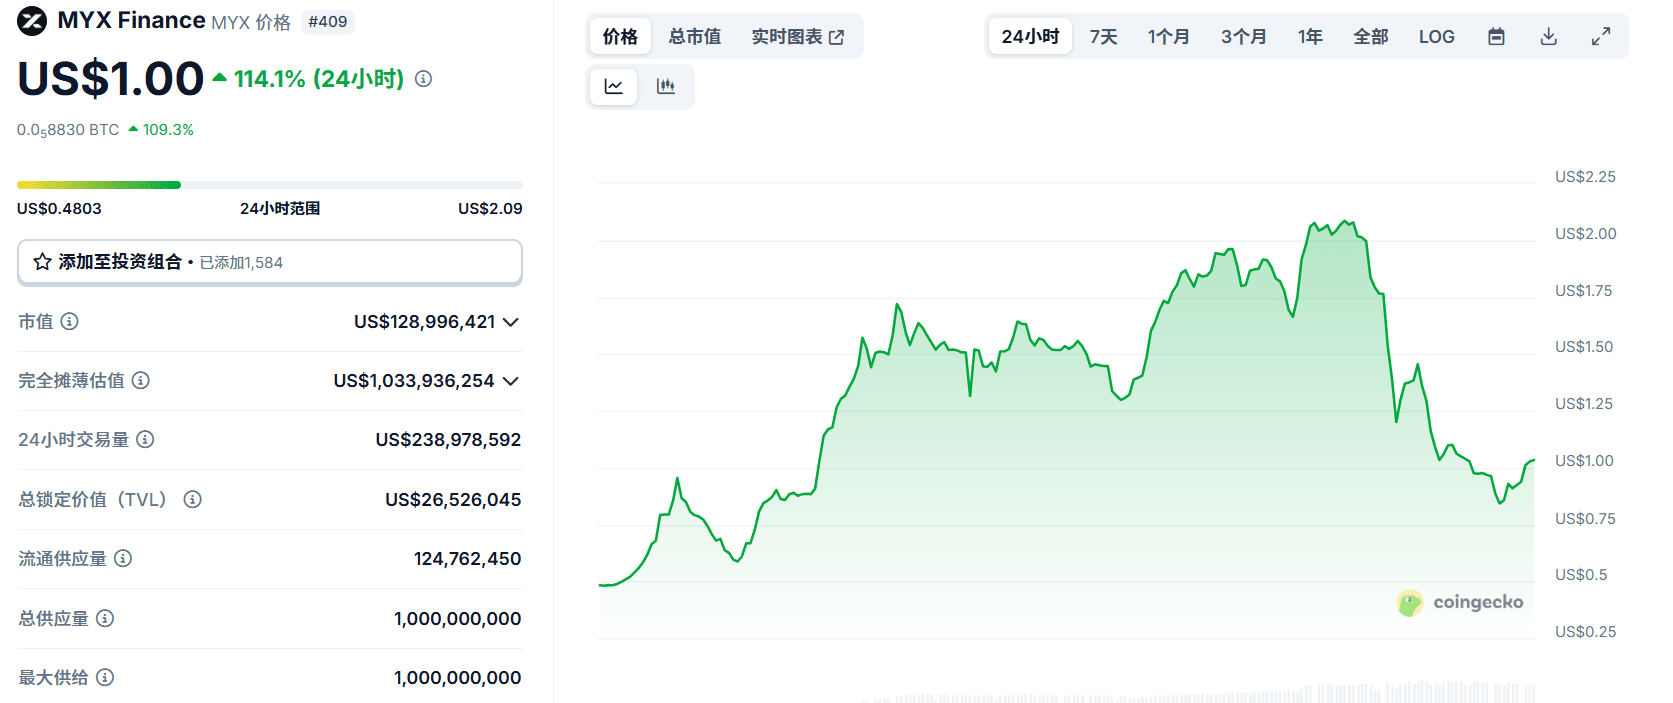Select the 价格 chart tab
The height and width of the screenshot is (703, 1673).
tap(620, 37)
